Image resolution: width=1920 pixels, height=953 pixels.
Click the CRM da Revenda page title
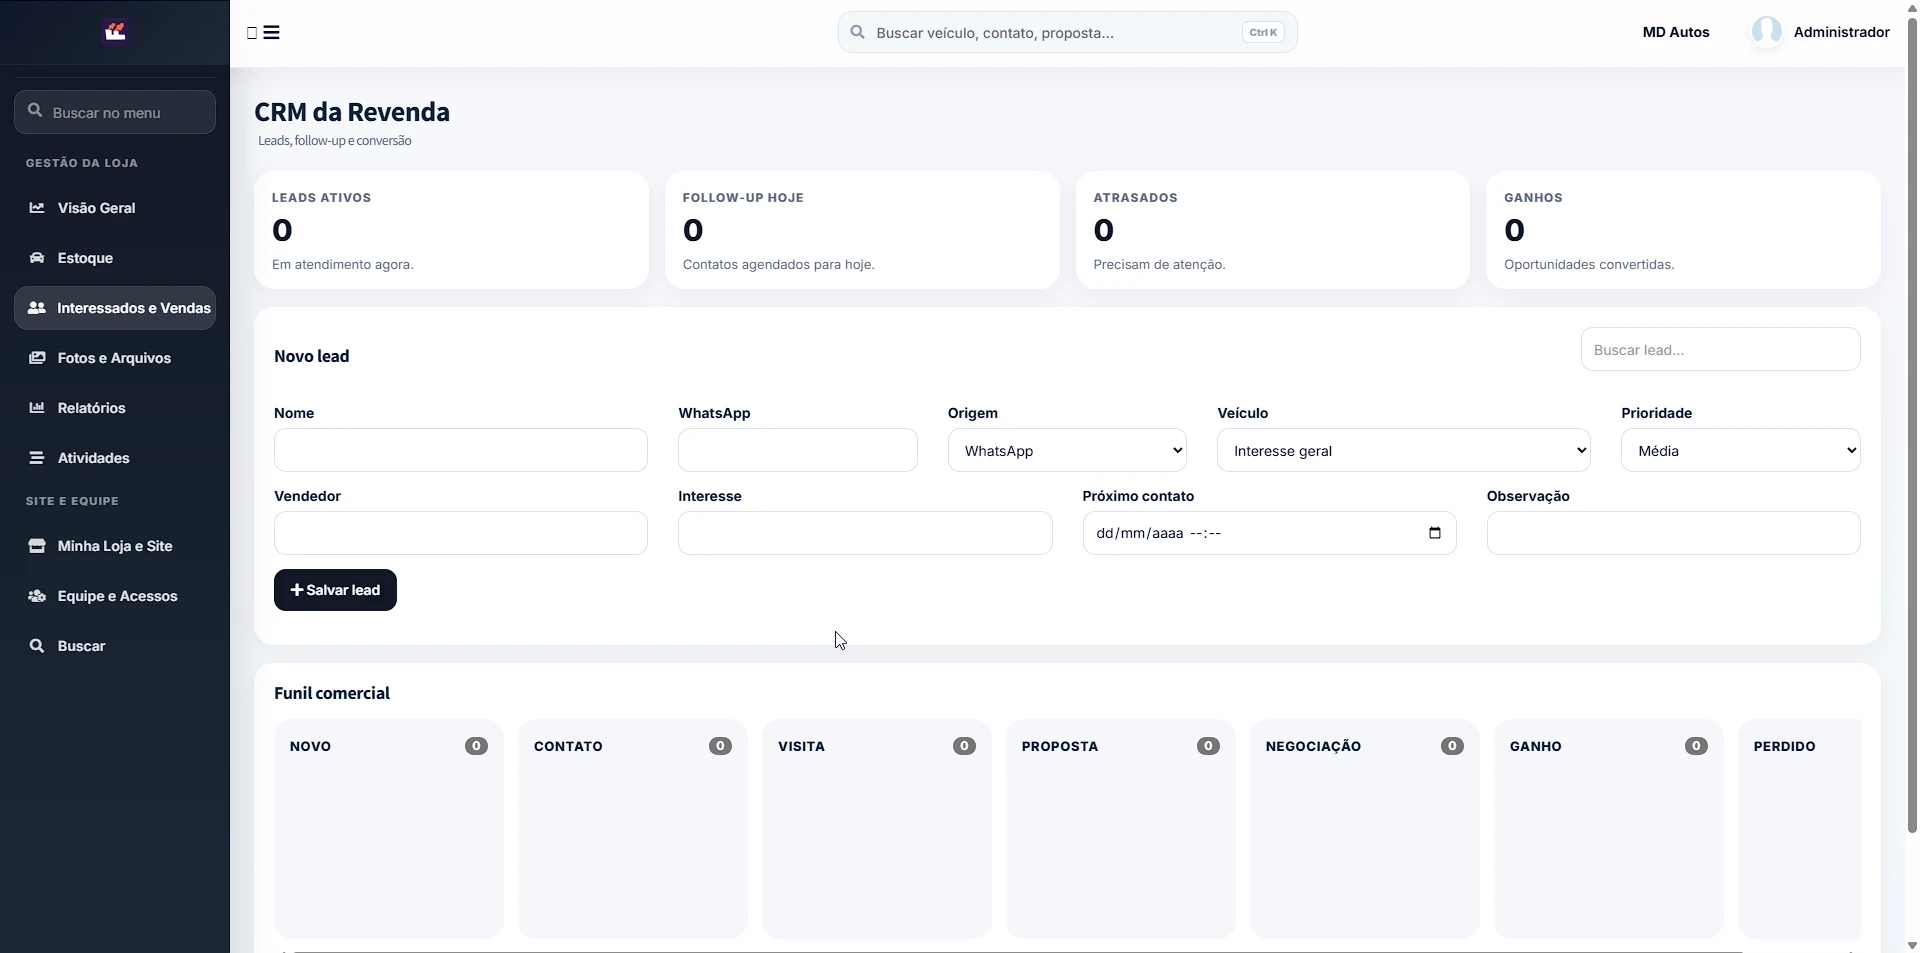point(352,112)
